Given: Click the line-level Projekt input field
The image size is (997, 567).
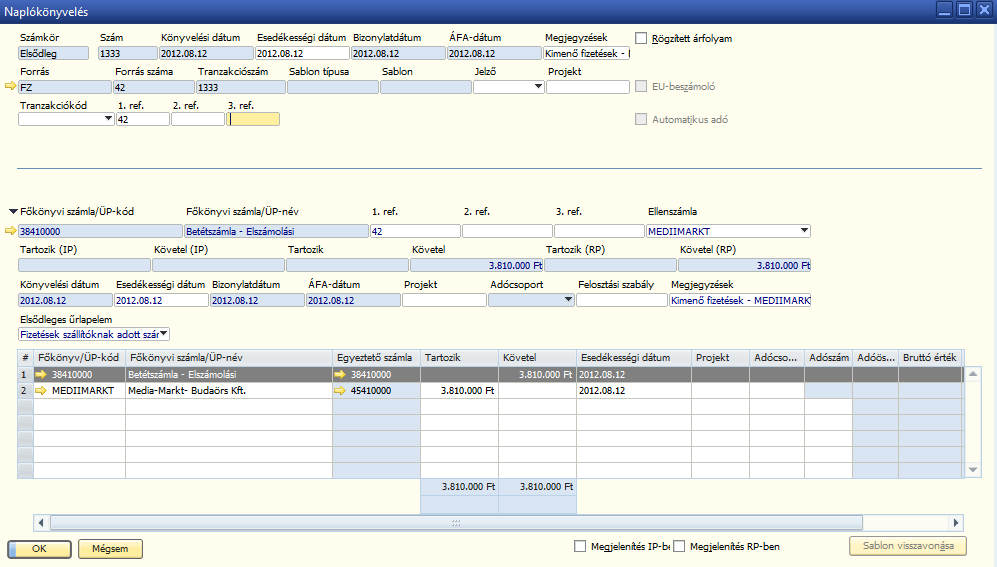Looking at the screenshot, I should [444, 300].
